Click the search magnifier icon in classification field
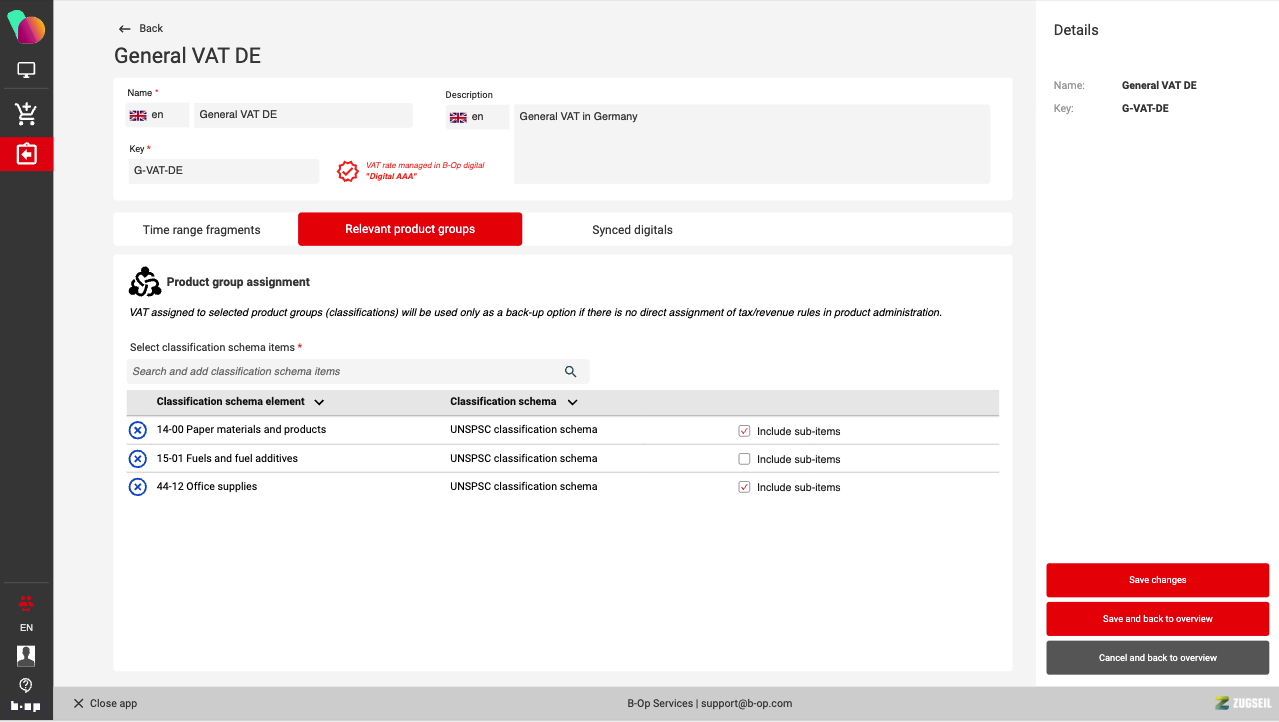This screenshot has width=1279, height=722. (x=570, y=372)
